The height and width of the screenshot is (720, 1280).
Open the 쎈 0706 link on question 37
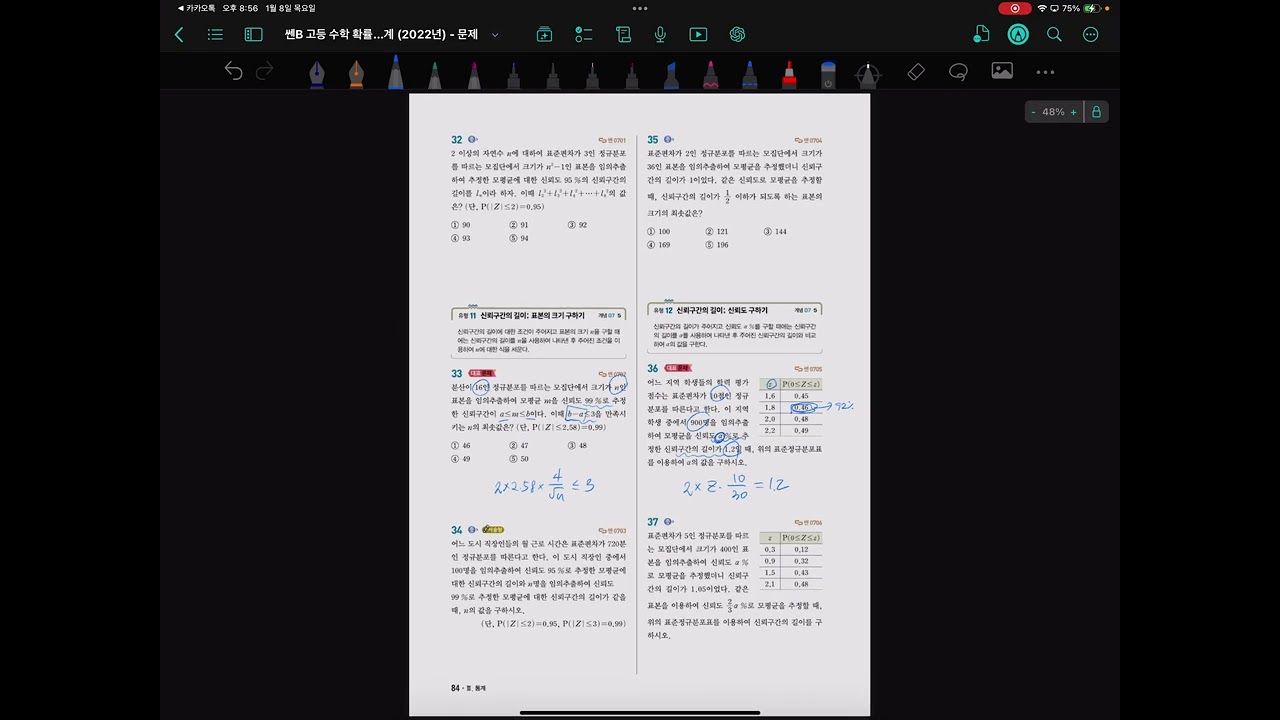(x=808, y=522)
